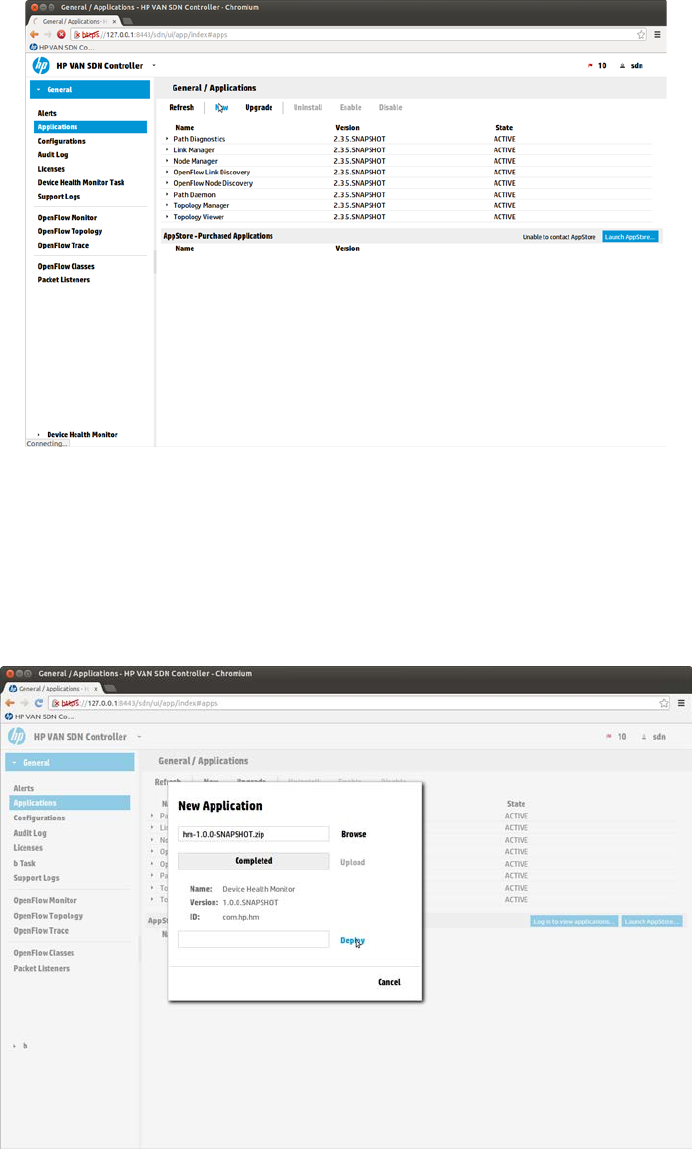Image resolution: width=692 pixels, height=1149 pixels.
Task: Go back in the window showing New Application dialog
Action: coord(10,703)
